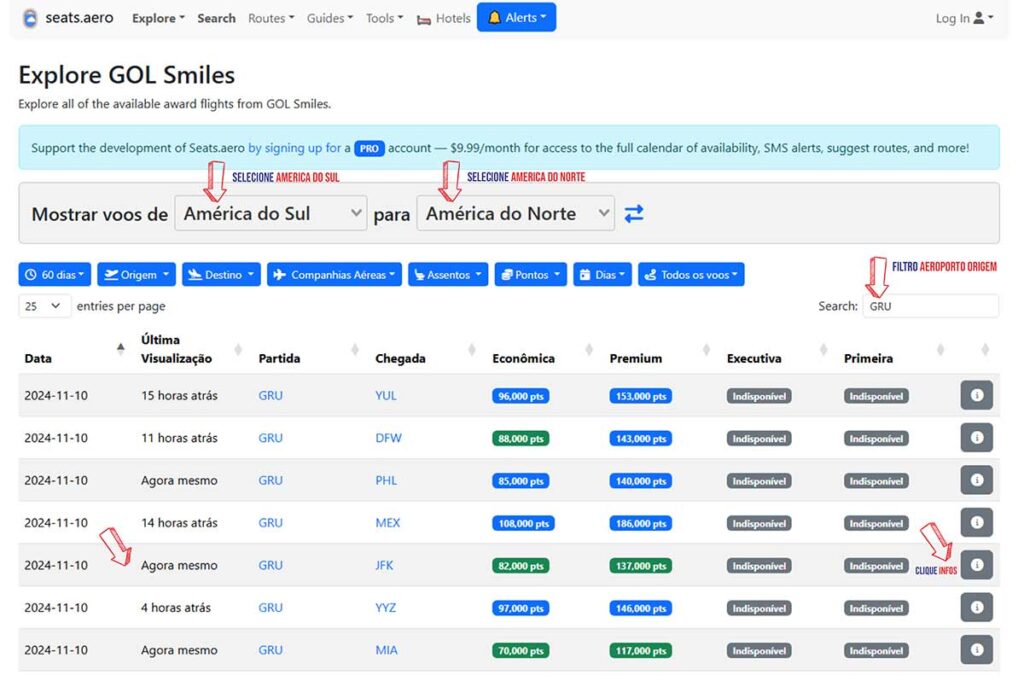Open the 60 dias filter
This screenshot has height=675, width=1024.
[x=55, y=275]
